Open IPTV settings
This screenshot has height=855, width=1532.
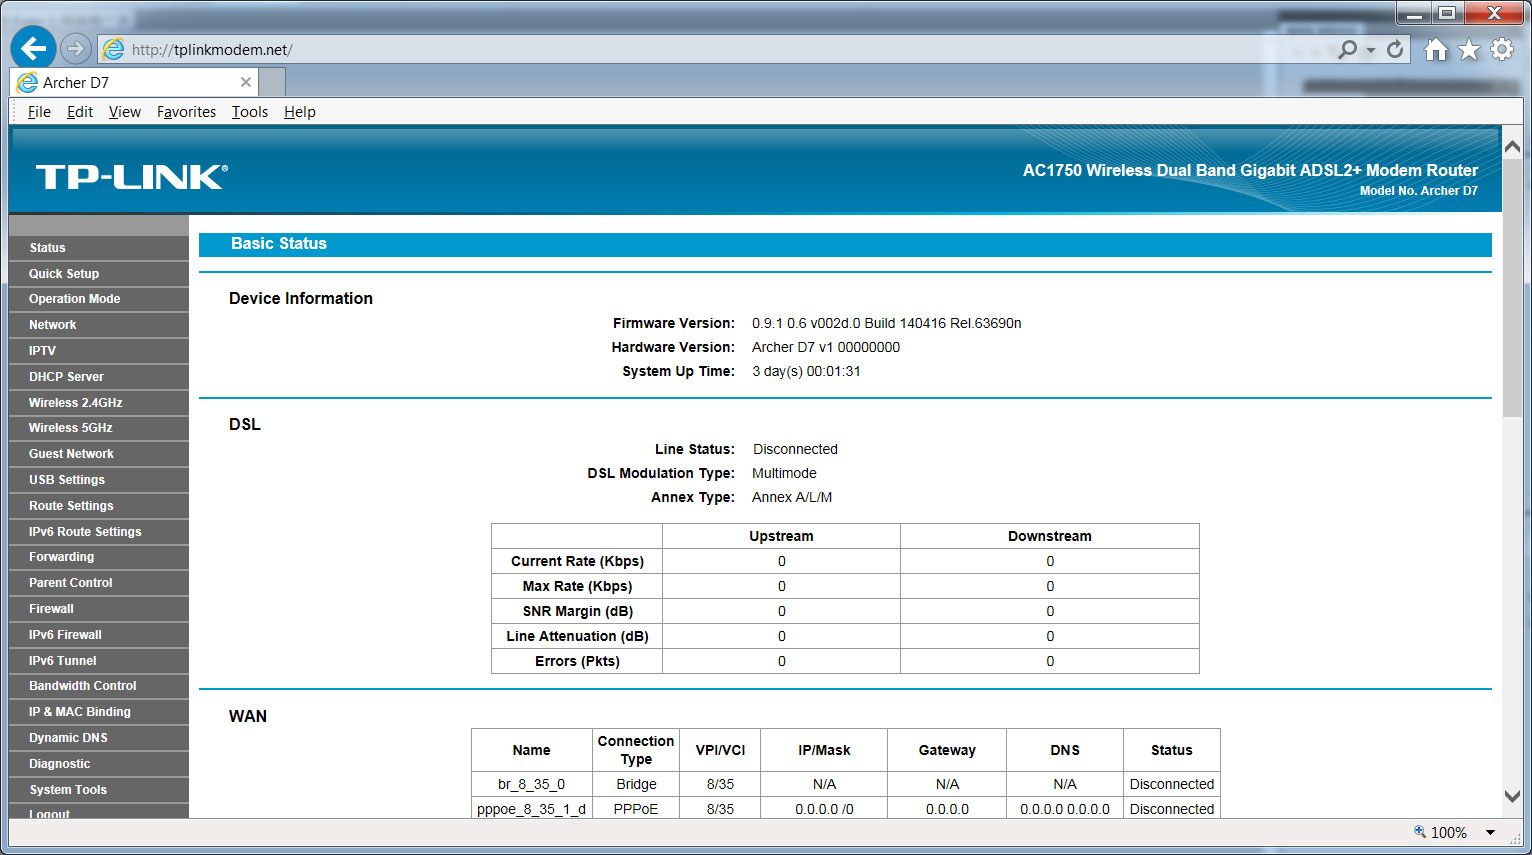pyautogui.click(x=98, y=351)
